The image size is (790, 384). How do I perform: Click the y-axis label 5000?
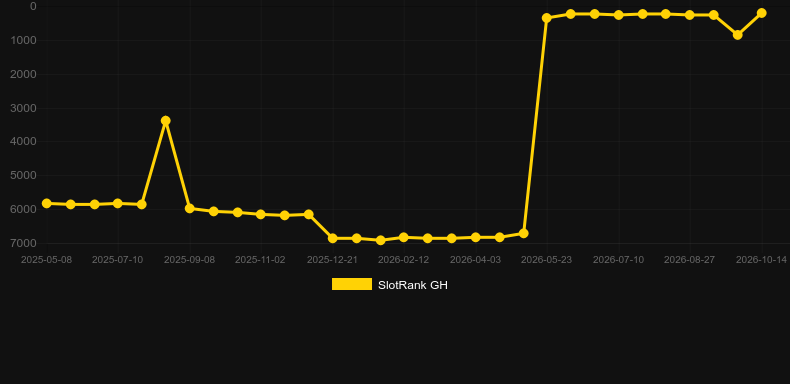23,175
